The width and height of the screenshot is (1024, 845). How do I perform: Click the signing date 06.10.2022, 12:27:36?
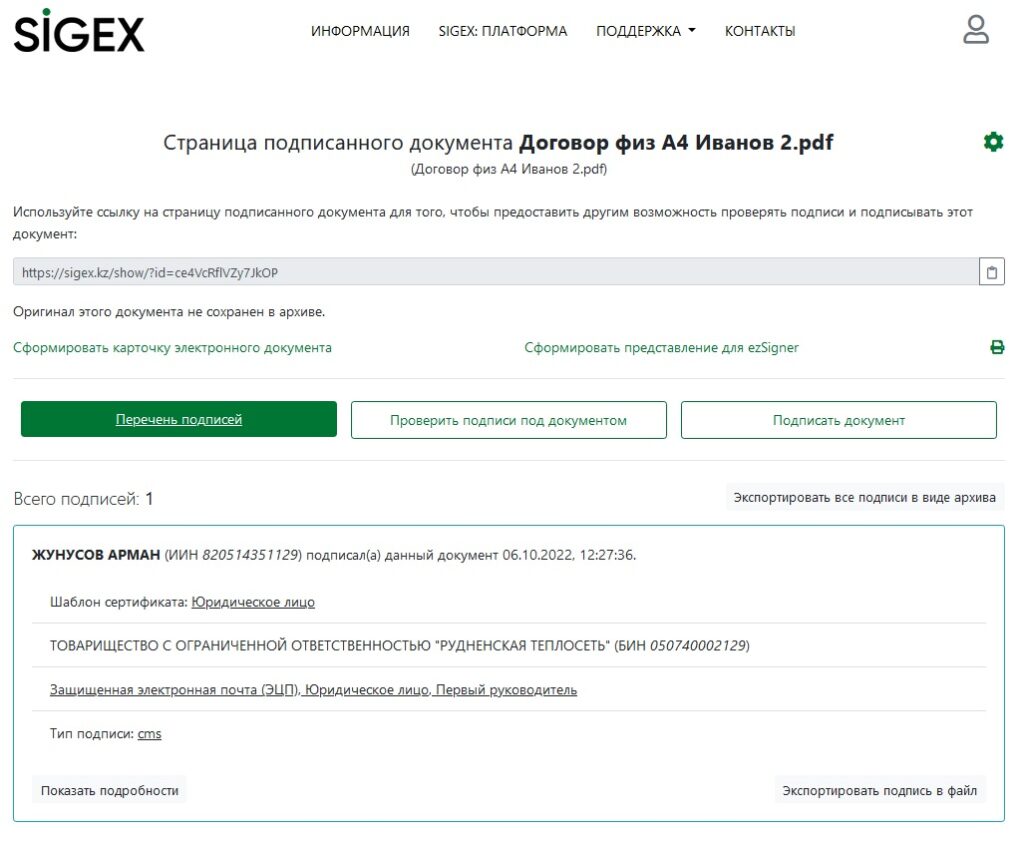point(568,555)
